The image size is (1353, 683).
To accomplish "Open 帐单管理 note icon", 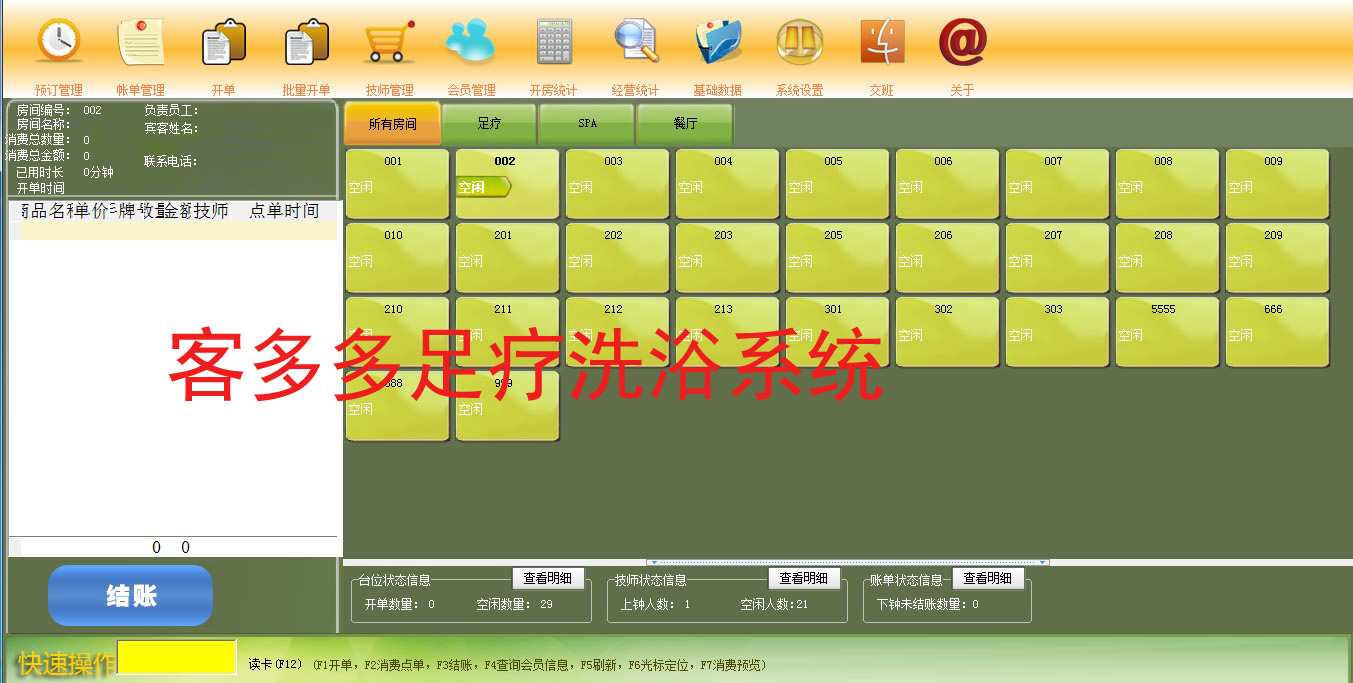I will (x=141, y=42).
